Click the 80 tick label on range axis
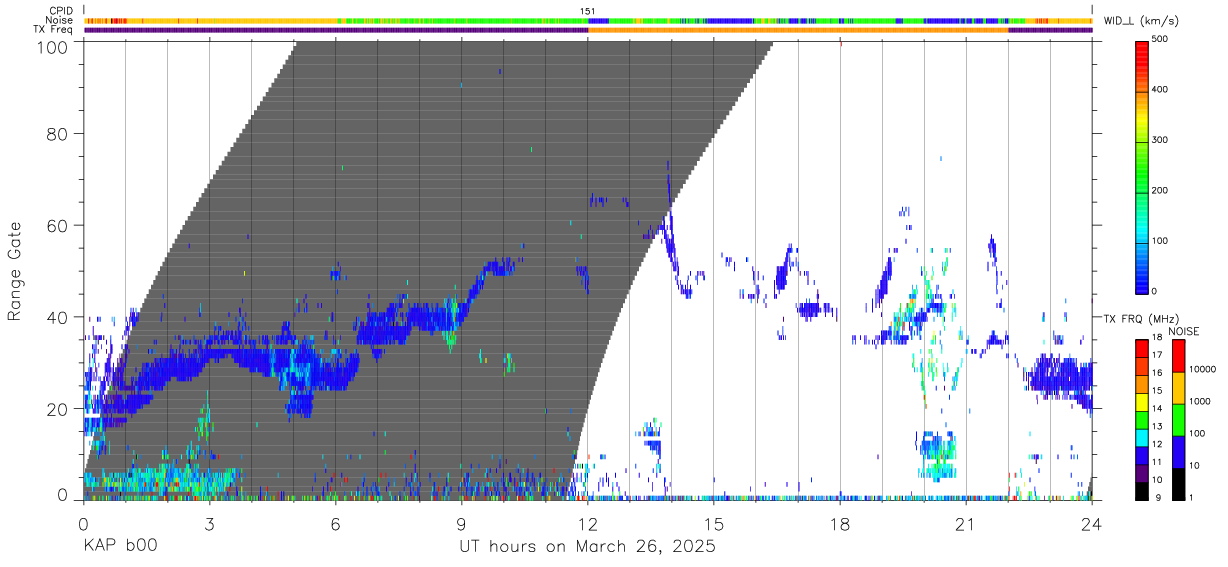Screen dimensions: 1228x567 click(57, 133)
